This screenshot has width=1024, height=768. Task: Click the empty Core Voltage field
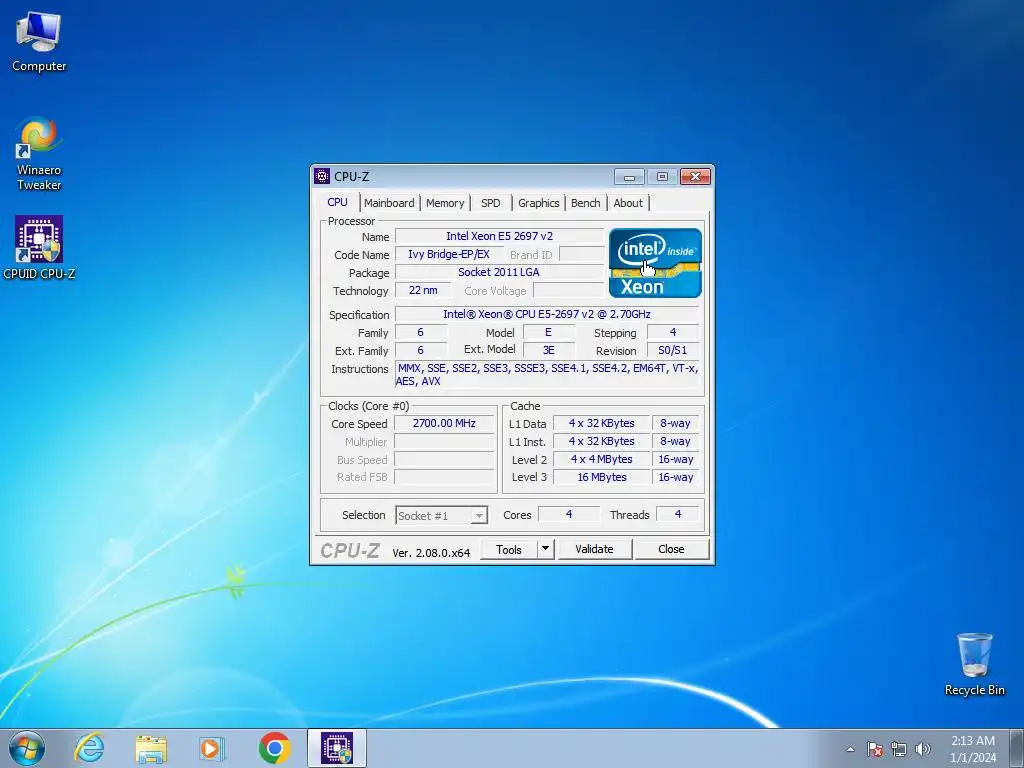pyautogui.click(x=569, y=291)
